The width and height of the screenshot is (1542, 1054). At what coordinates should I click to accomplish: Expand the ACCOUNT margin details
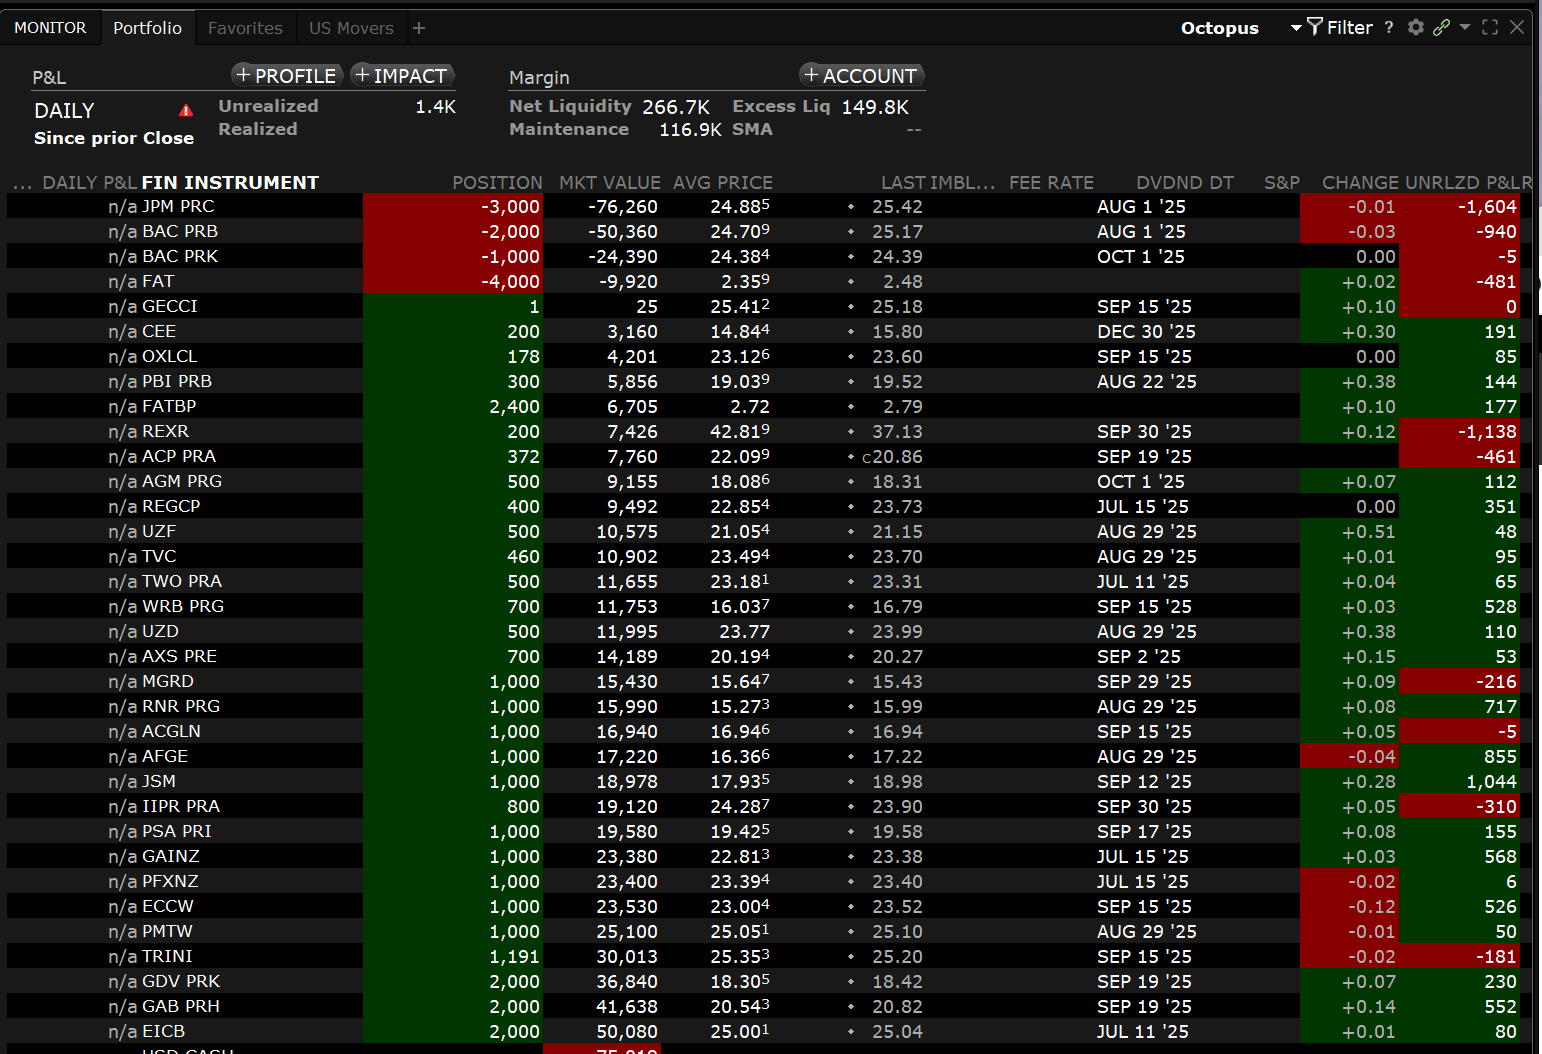click(x=861, y=76)
